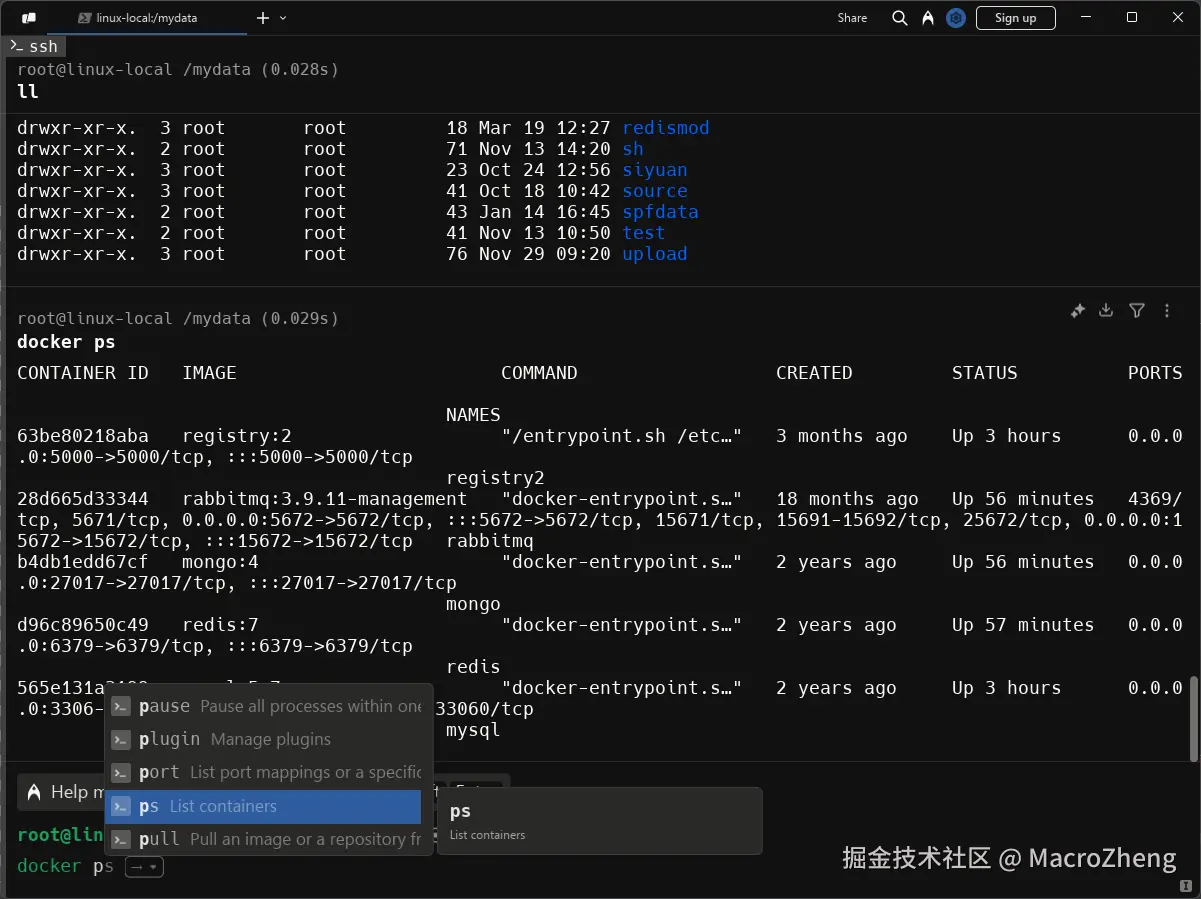Click the bold 'docker ps' command in block header
Viewport: 1201px width, 899px height.
(66, 342)
